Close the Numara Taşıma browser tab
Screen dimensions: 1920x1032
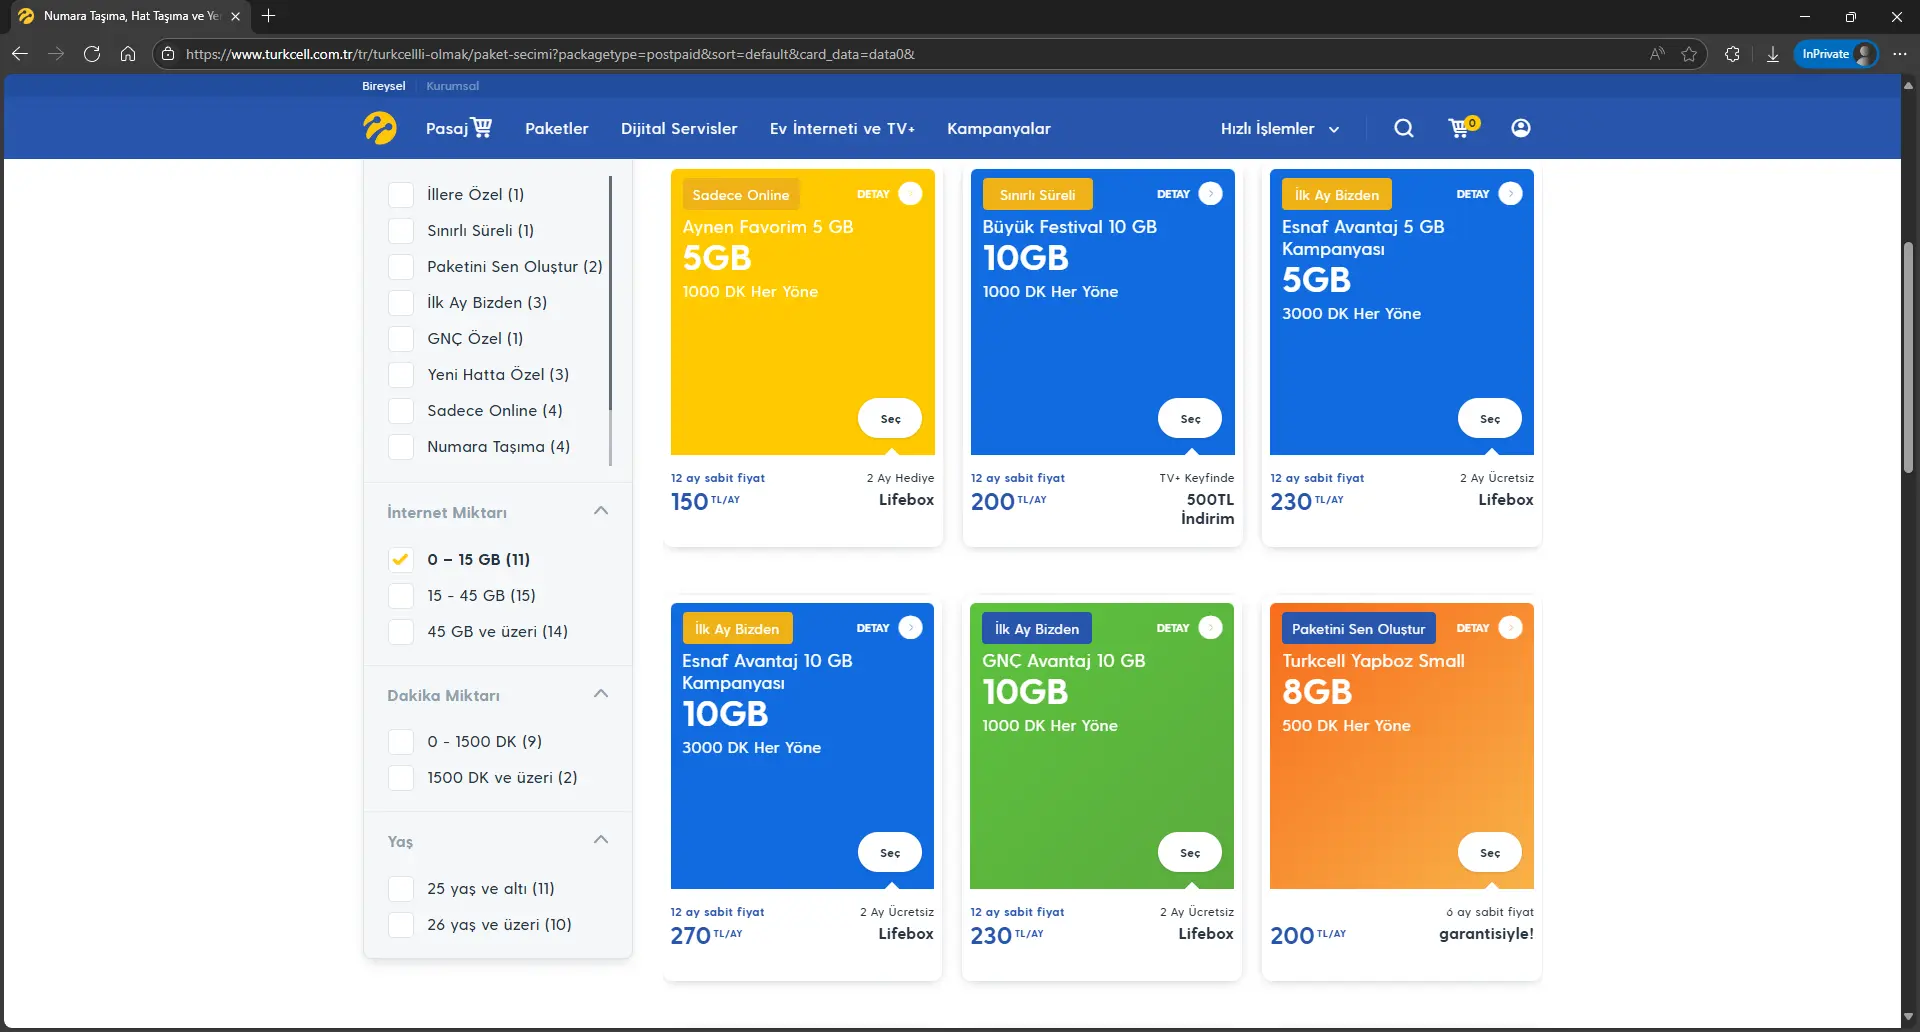pos(235,16)
